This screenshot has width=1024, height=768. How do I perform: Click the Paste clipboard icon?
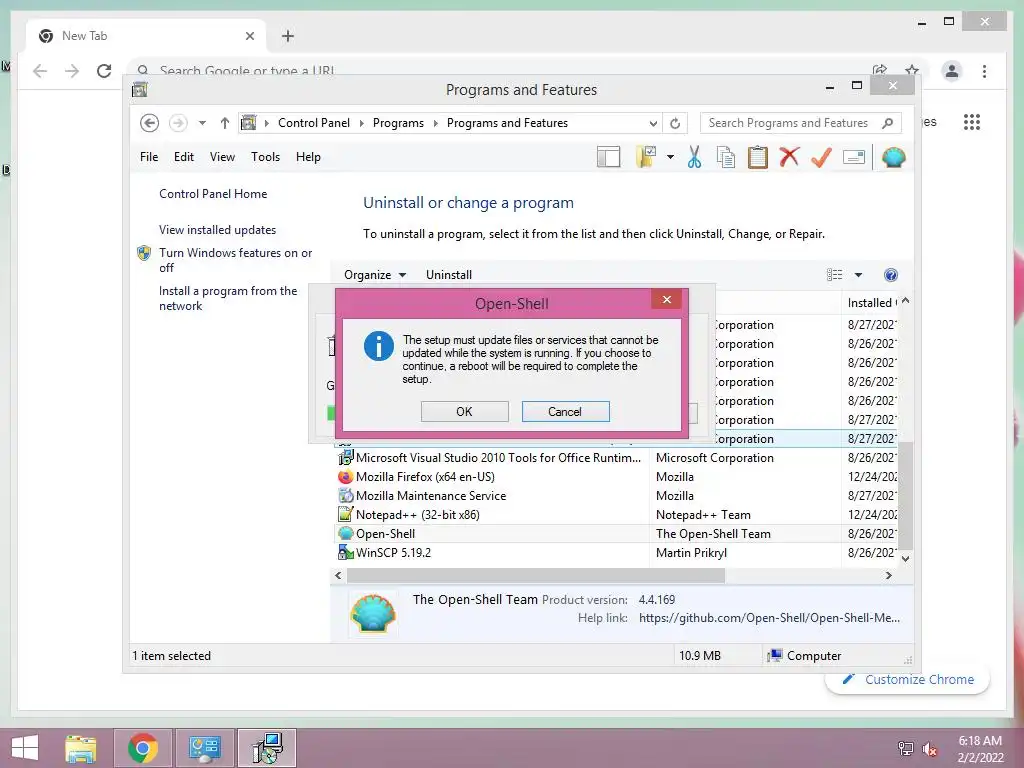point(758,157)
